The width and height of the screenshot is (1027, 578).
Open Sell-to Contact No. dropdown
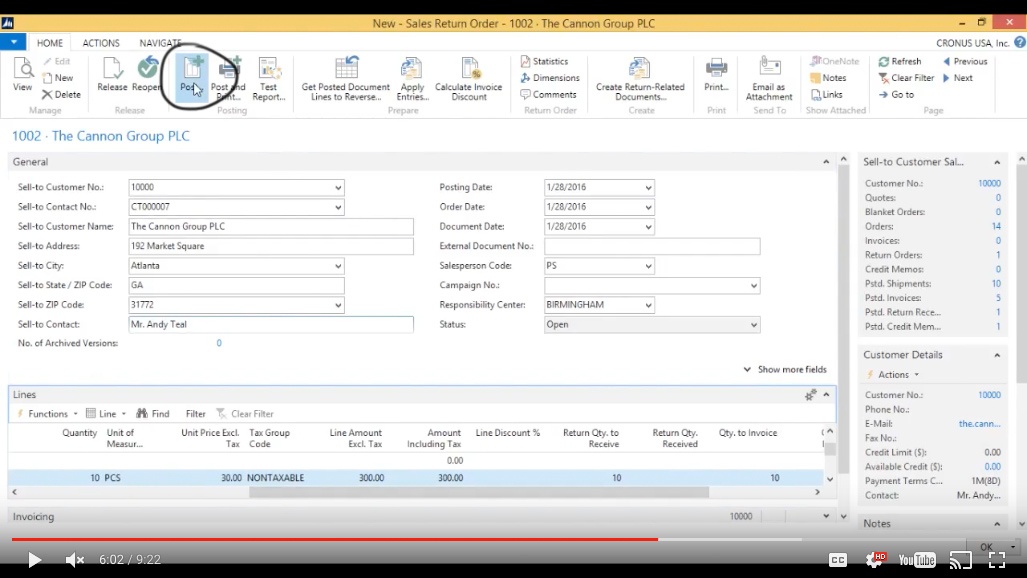[x=338, y=207]
